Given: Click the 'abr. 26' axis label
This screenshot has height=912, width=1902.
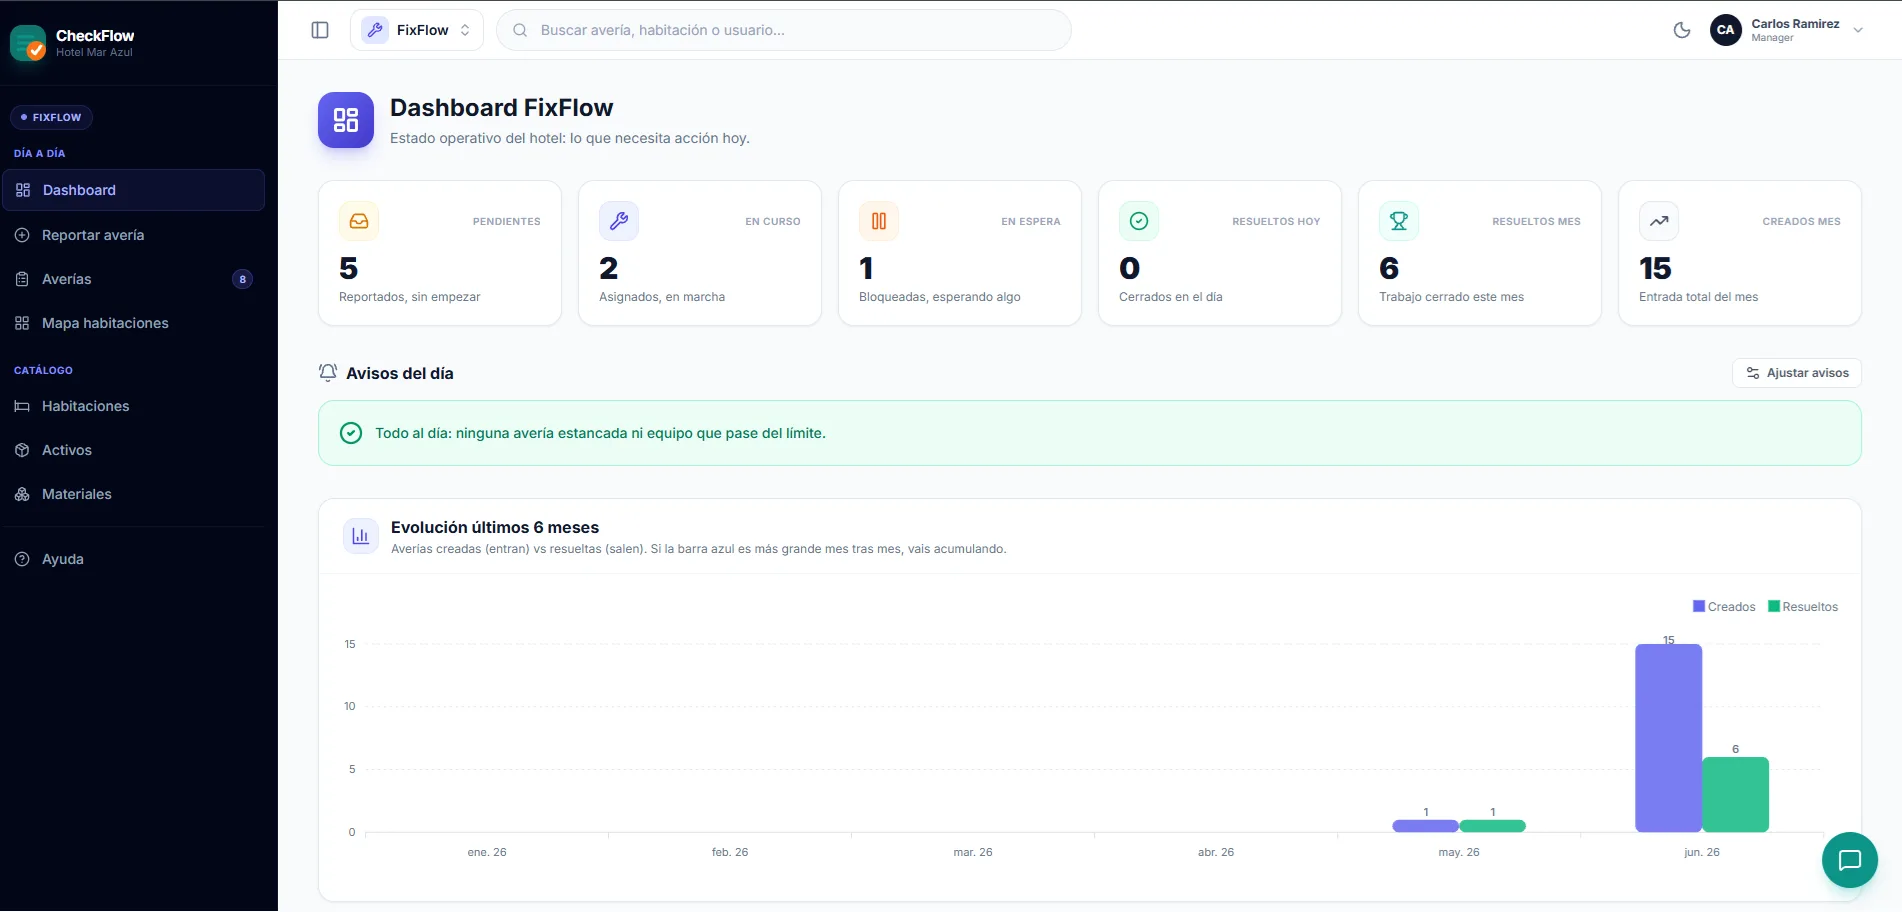Looking at the screenshot, I should [1216, 852].
